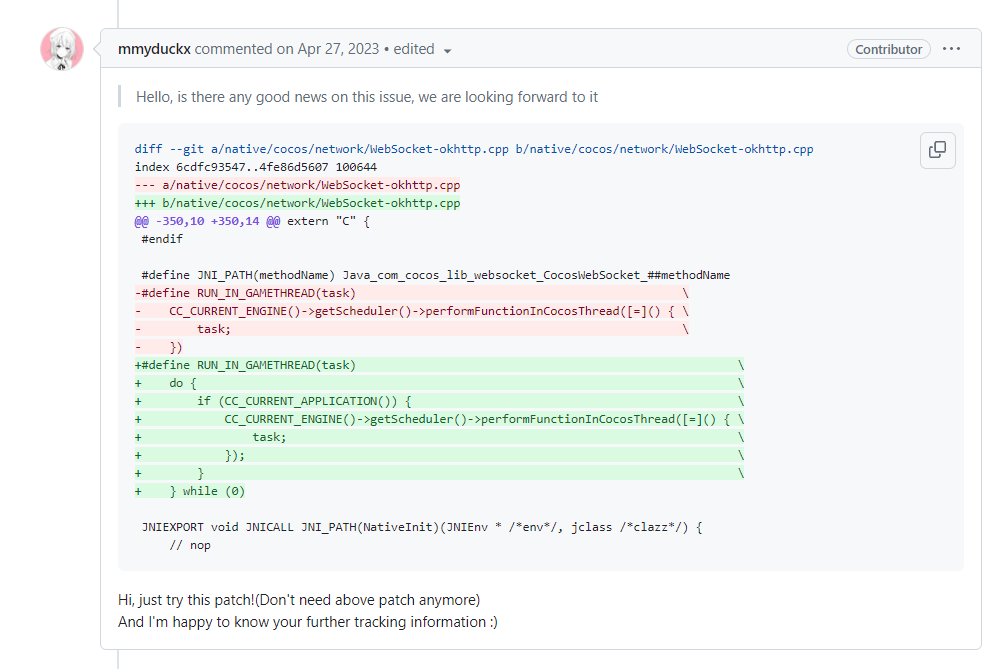Click the quoted Hello reply text
The height and width of the screenshot is (669, 1000).
(x=367, y=97)
